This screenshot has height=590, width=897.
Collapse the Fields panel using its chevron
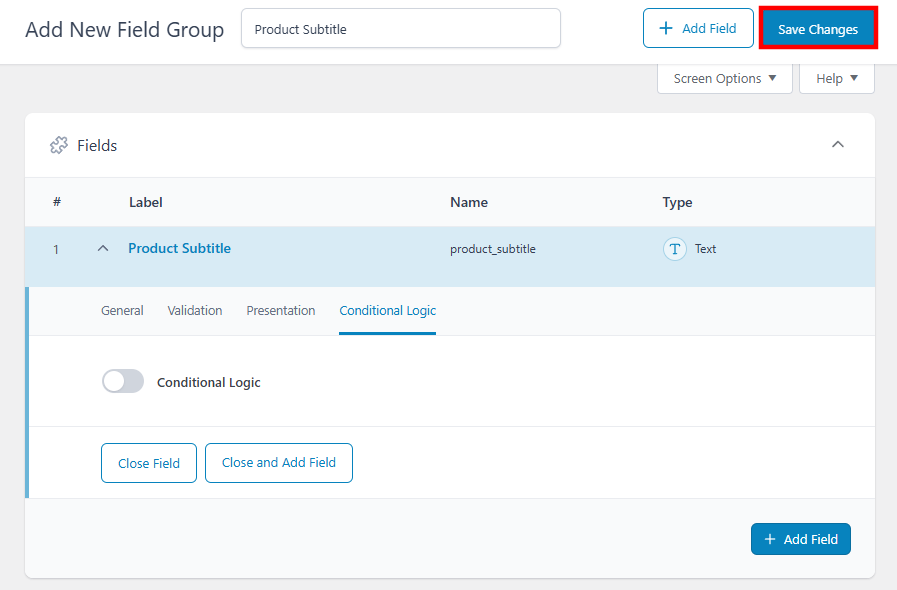pos(838,144)
